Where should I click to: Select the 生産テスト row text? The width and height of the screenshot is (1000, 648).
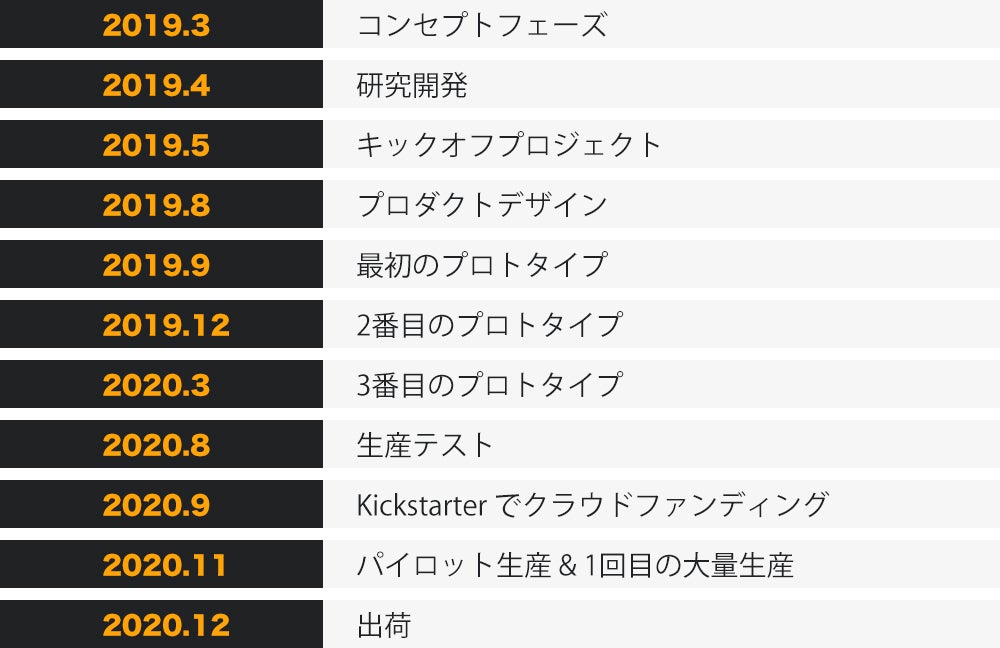(426, 445)
